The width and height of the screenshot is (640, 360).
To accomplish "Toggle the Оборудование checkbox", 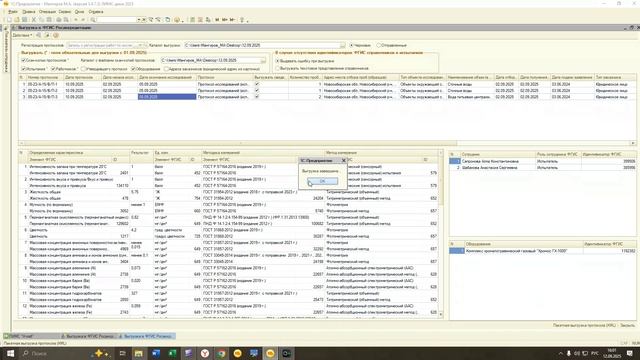I will click(x=133, y=69).
